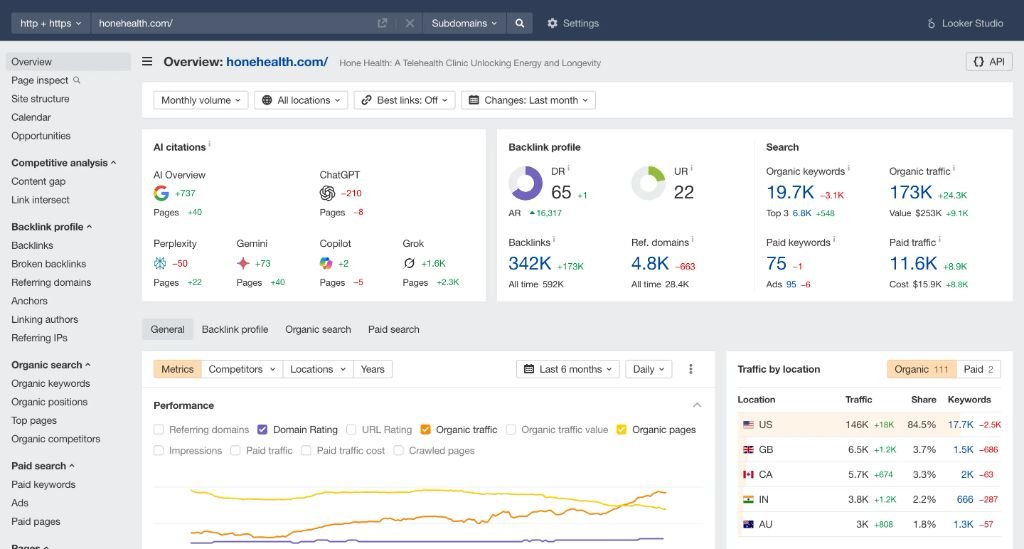Select Organic 111 traffic toggle
The width and height of the screenshot is (1024, 549).
[x=921, y=369]
